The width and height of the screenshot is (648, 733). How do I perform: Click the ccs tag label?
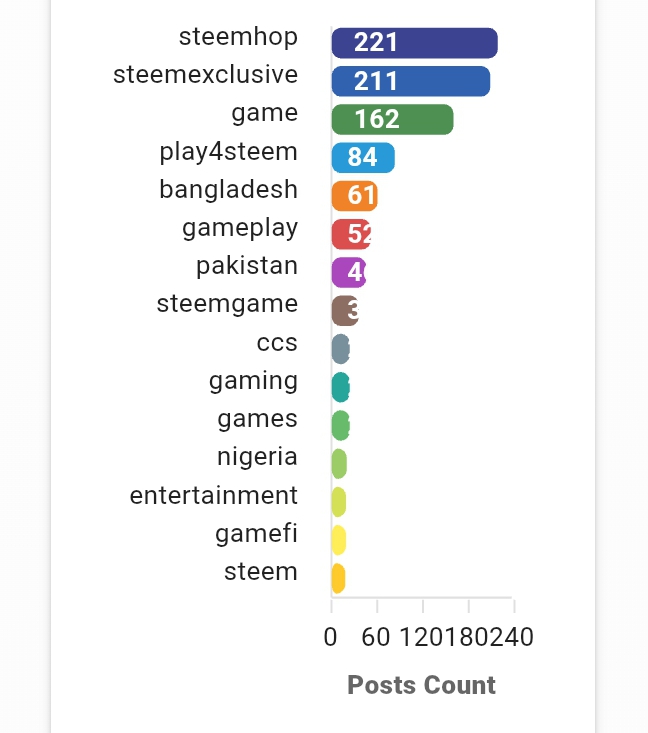277,343
